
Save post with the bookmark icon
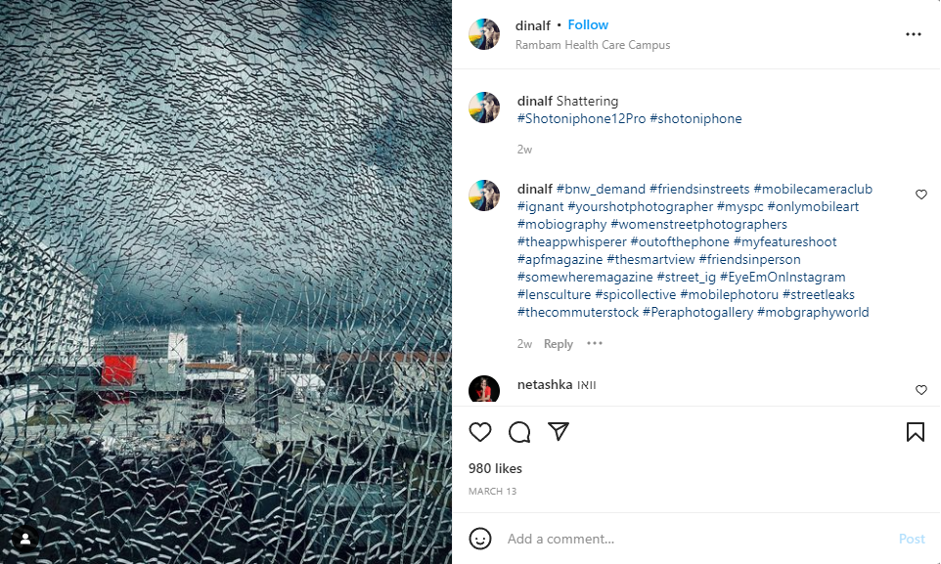[x=915, y=432]
